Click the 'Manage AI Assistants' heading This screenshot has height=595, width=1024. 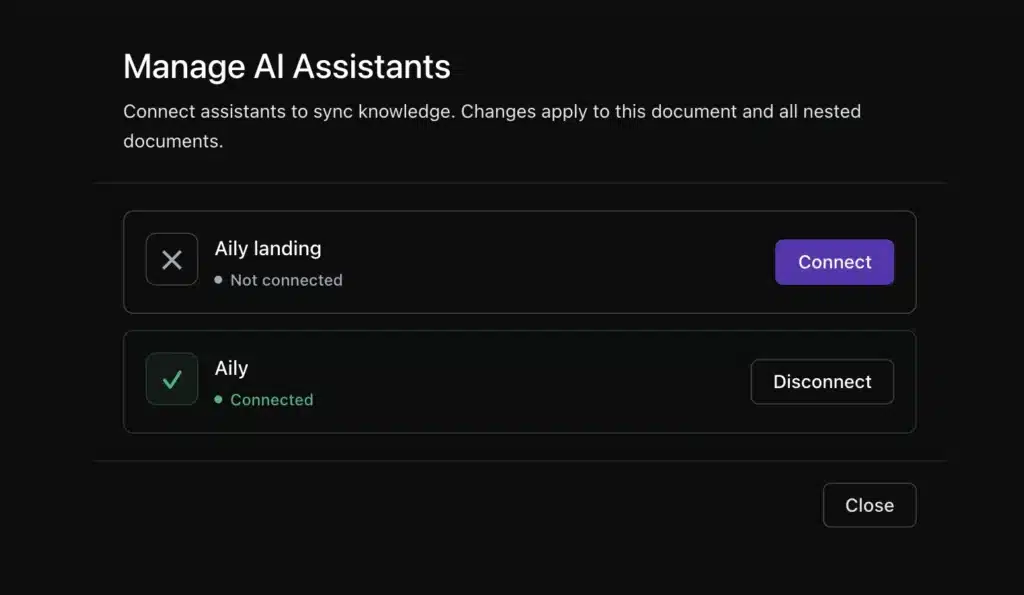[x=287, y=67]
